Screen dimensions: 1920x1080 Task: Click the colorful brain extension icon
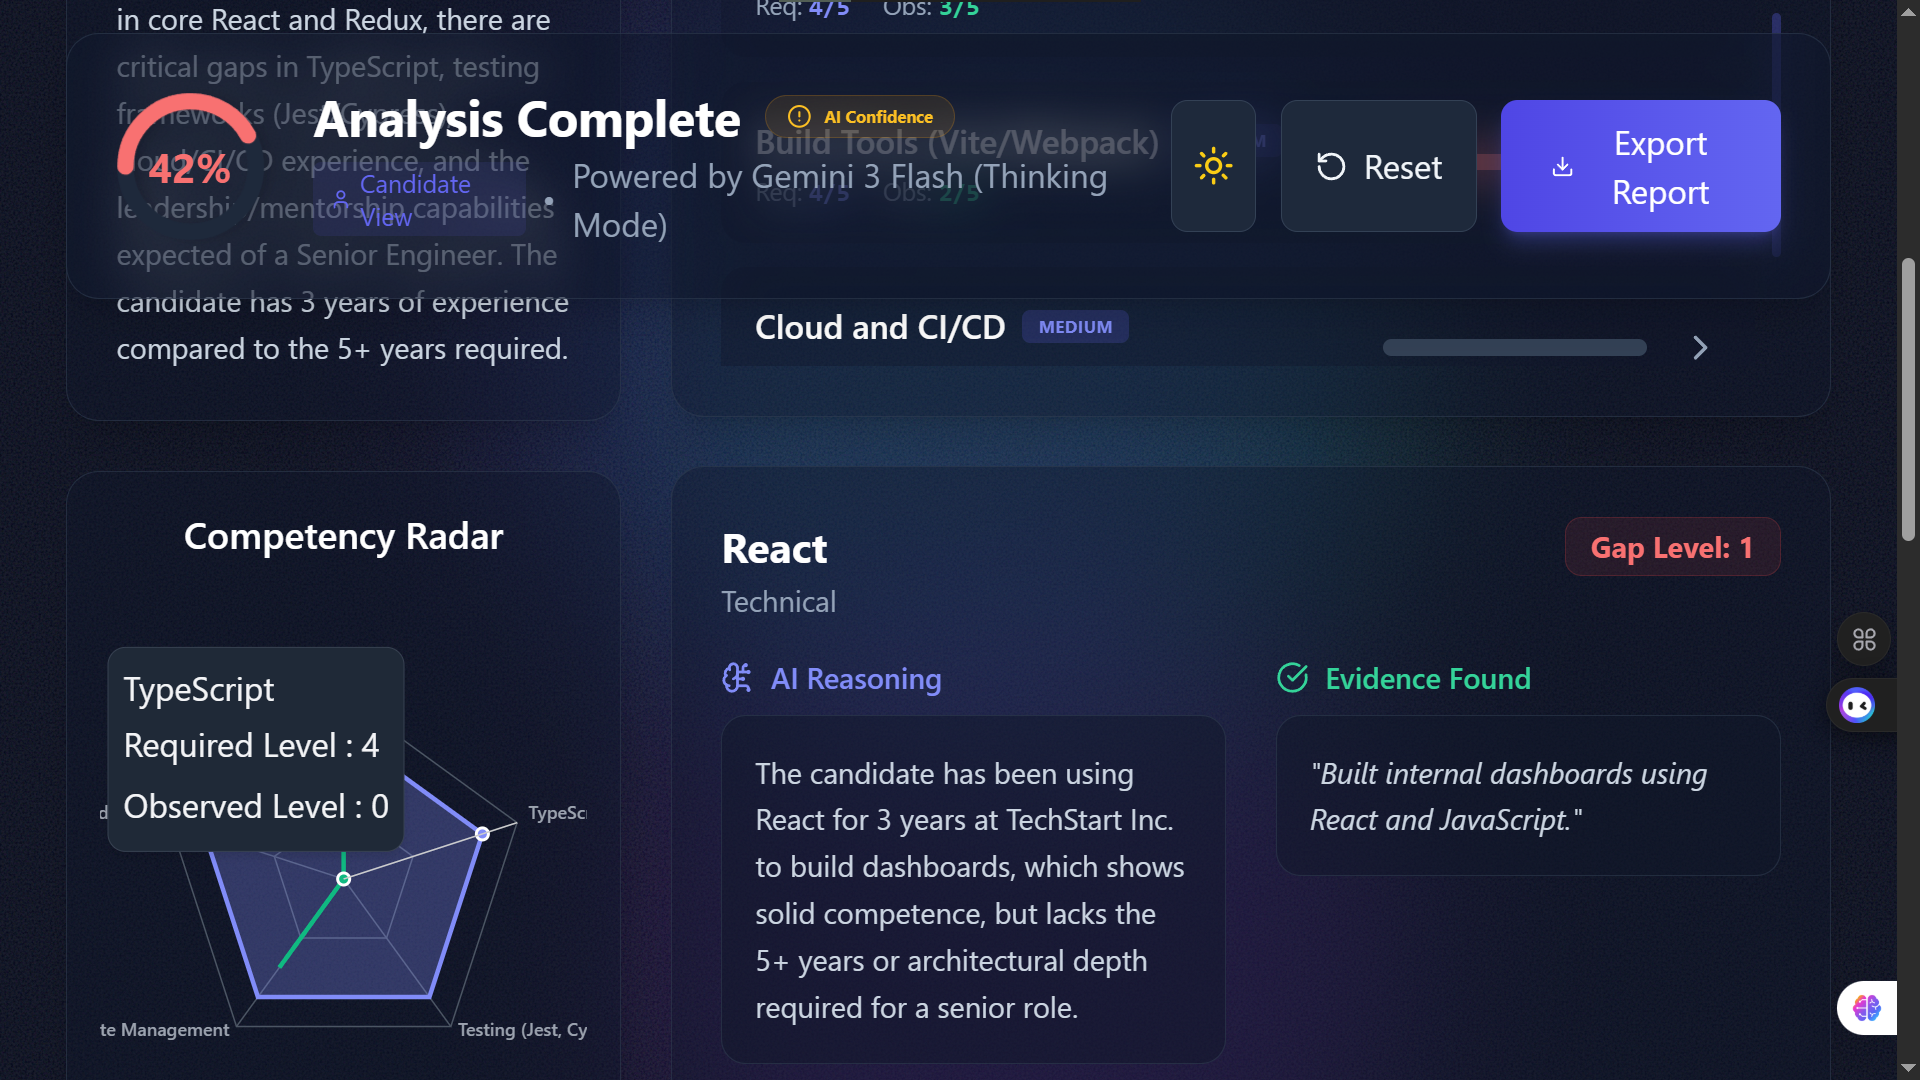tap(1866, 1007)
